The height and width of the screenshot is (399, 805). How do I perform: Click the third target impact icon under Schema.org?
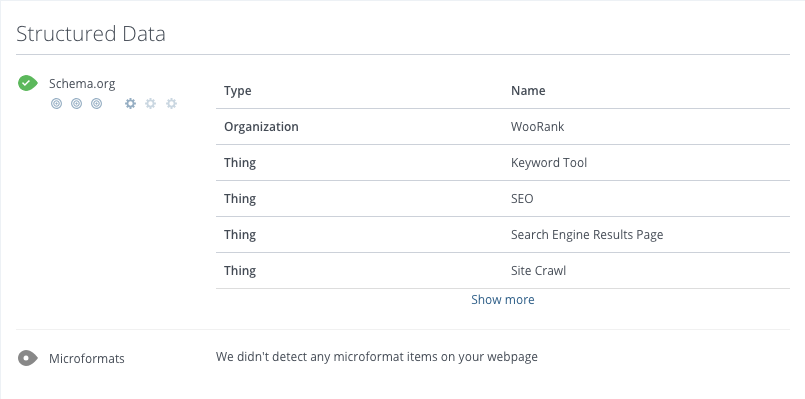pyautogui.click(x=97, y=104)
